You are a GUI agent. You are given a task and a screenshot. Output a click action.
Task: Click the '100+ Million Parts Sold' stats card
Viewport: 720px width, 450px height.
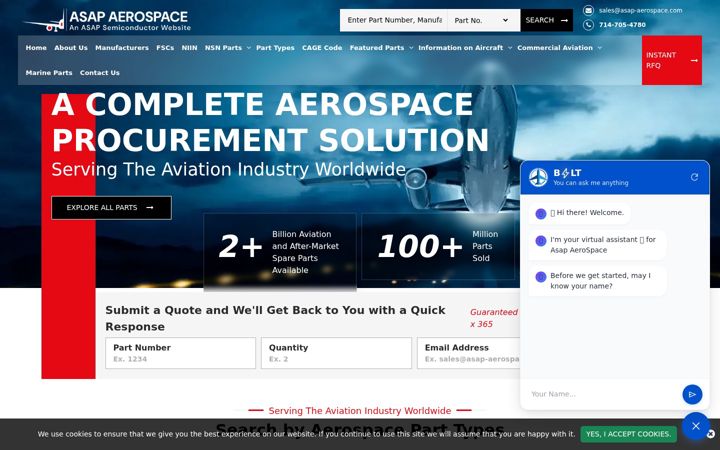[x=438, y=247]
